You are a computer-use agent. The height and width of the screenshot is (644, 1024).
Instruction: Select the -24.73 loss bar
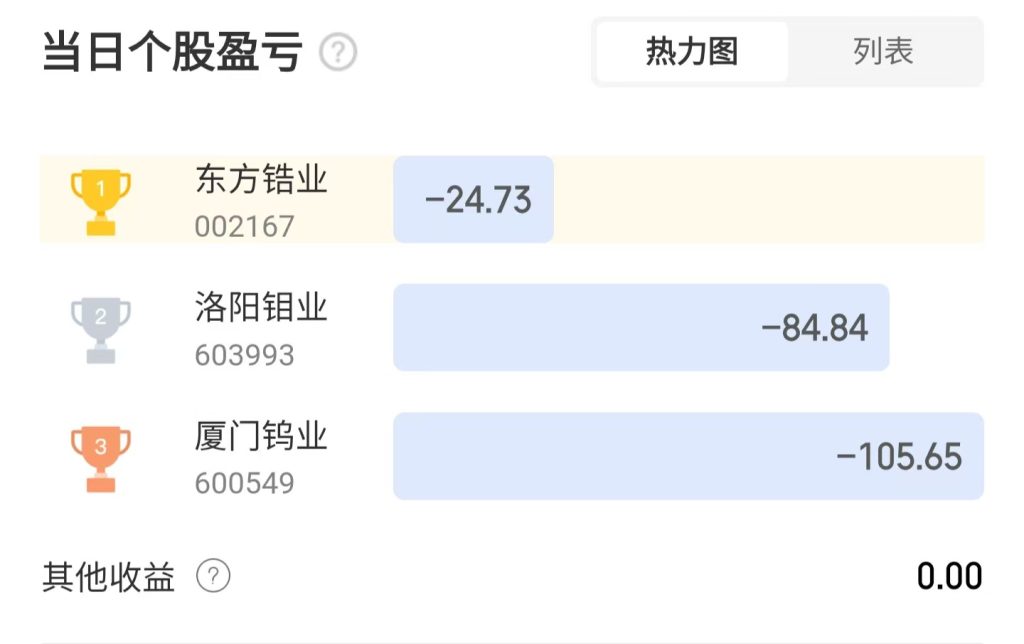tap(474, 200)
